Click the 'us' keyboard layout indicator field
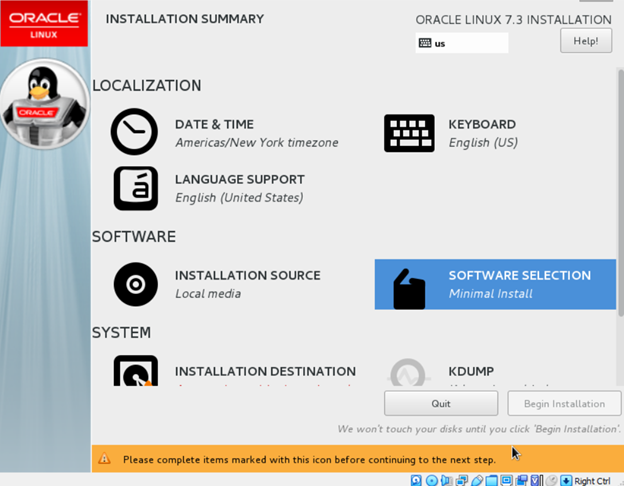624x486 pixels. pos(462,43)
